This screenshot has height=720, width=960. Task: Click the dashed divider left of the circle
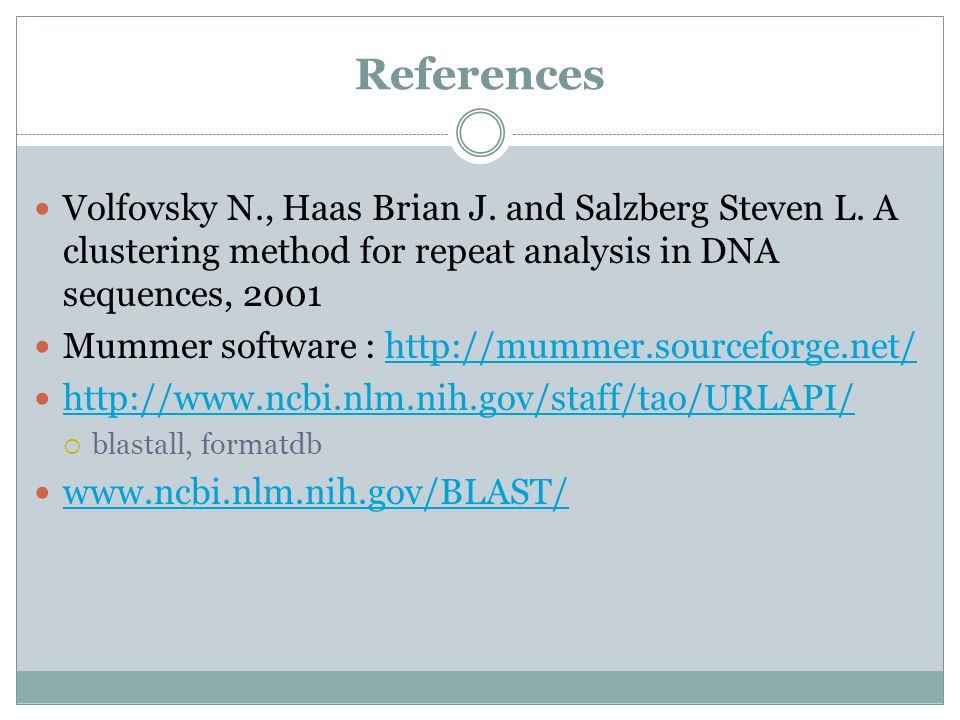pyautogui.click(x=233, y=134)
